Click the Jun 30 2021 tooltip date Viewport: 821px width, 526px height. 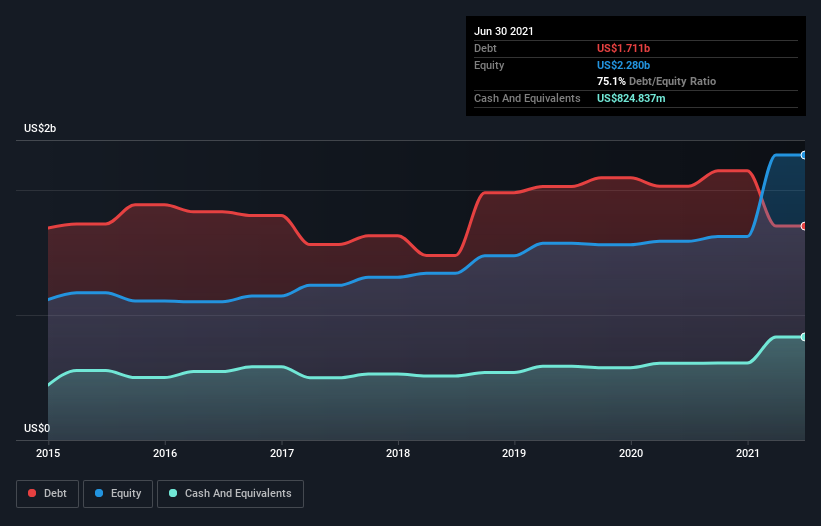[x=504, y=31]
